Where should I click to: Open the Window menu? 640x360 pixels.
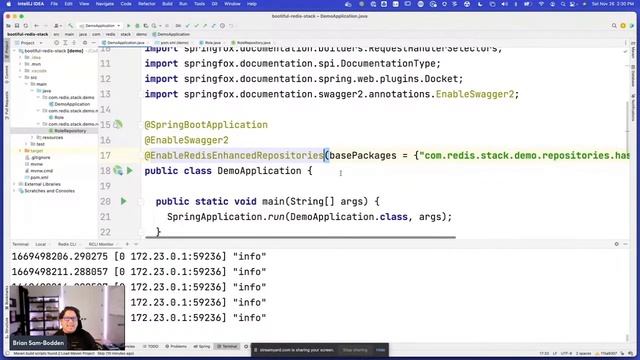tap(232, 4)
